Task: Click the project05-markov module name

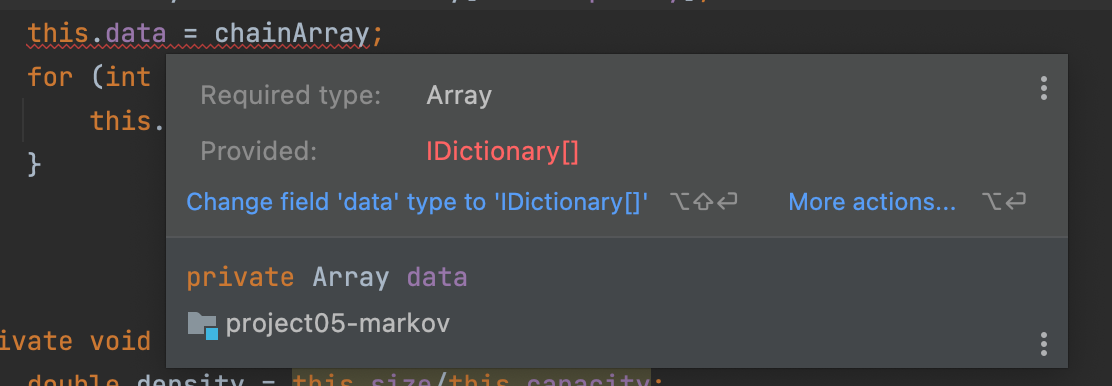Action: (x=338, y=324)
